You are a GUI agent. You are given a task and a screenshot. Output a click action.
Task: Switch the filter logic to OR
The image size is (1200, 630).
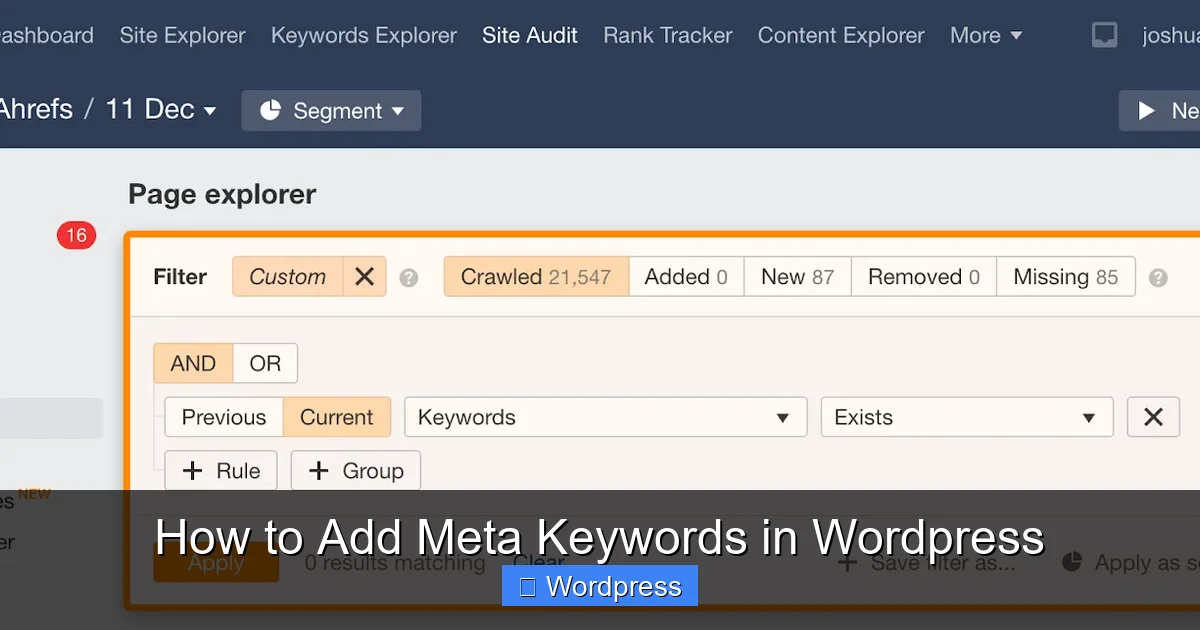tap(265, 363)
